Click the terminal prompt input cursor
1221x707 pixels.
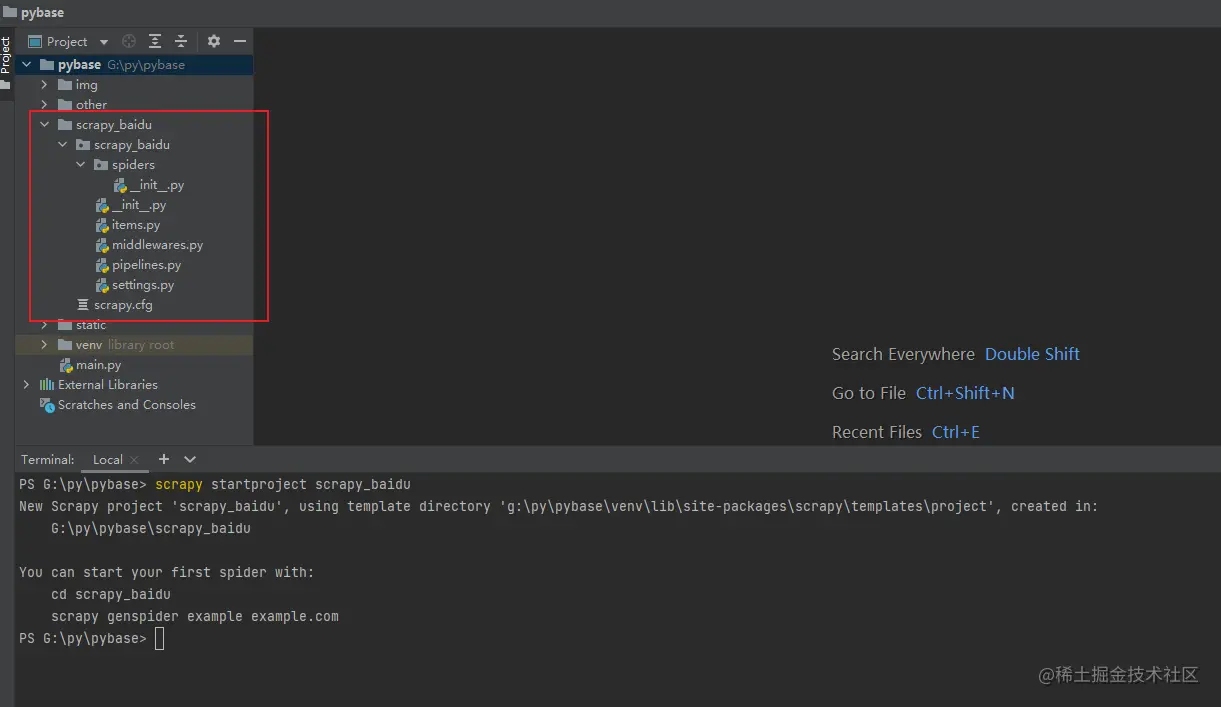coord(160,639)
